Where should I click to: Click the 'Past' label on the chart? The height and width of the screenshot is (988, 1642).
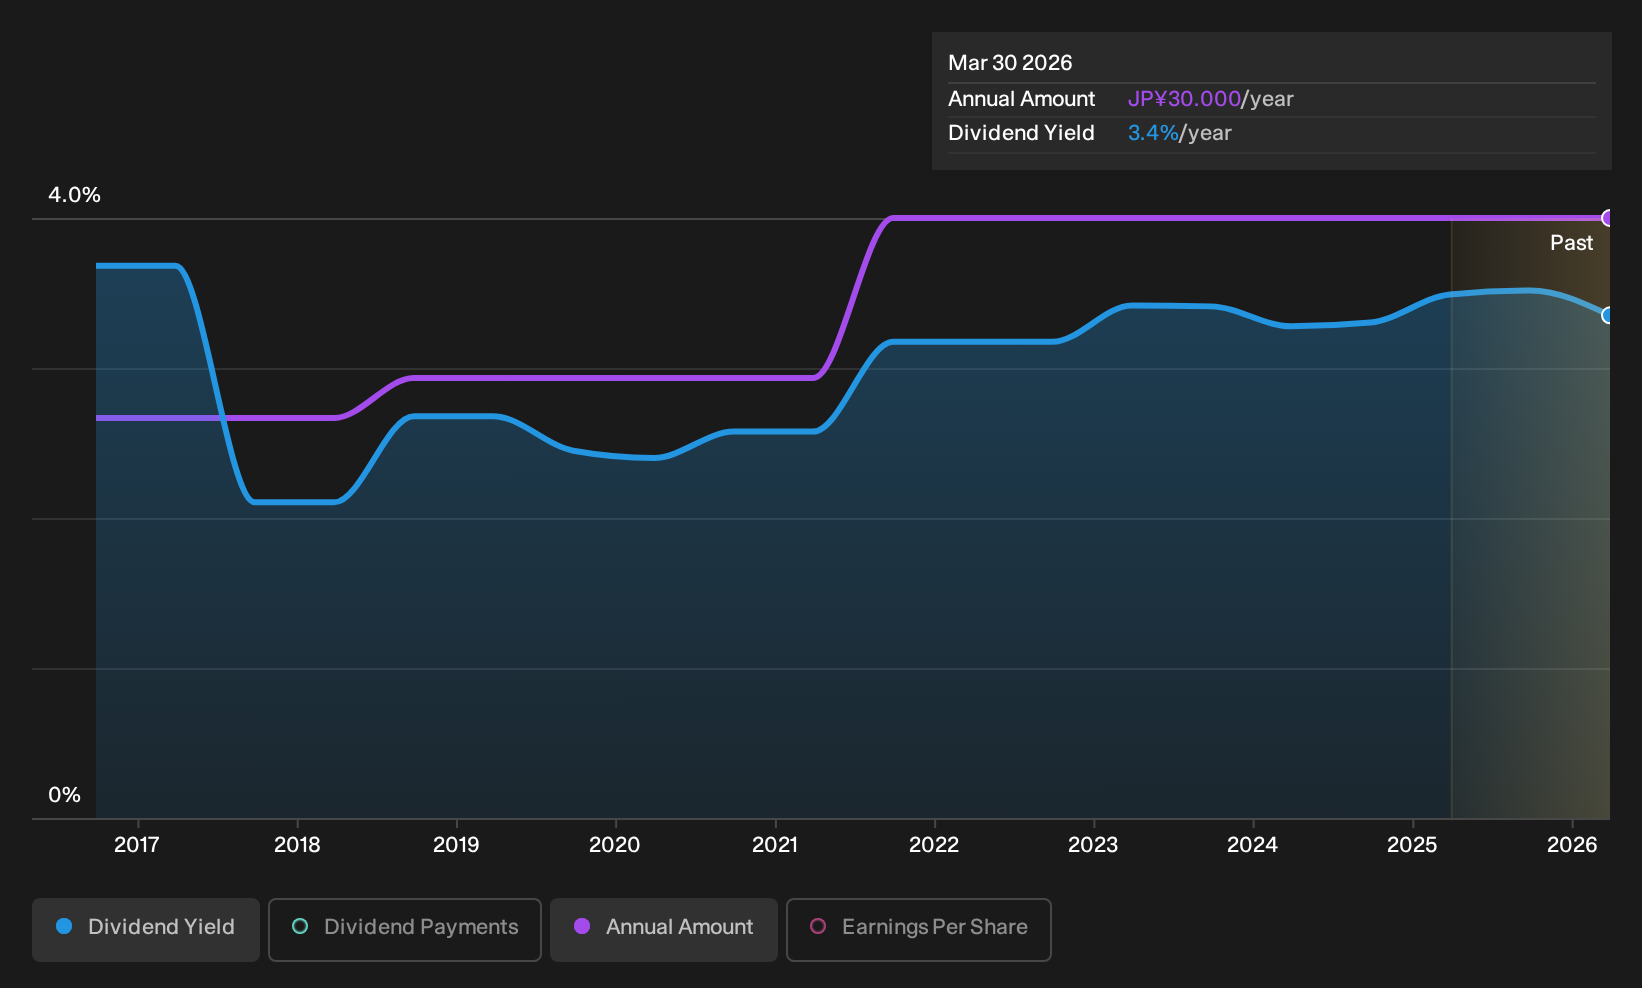1572,243
